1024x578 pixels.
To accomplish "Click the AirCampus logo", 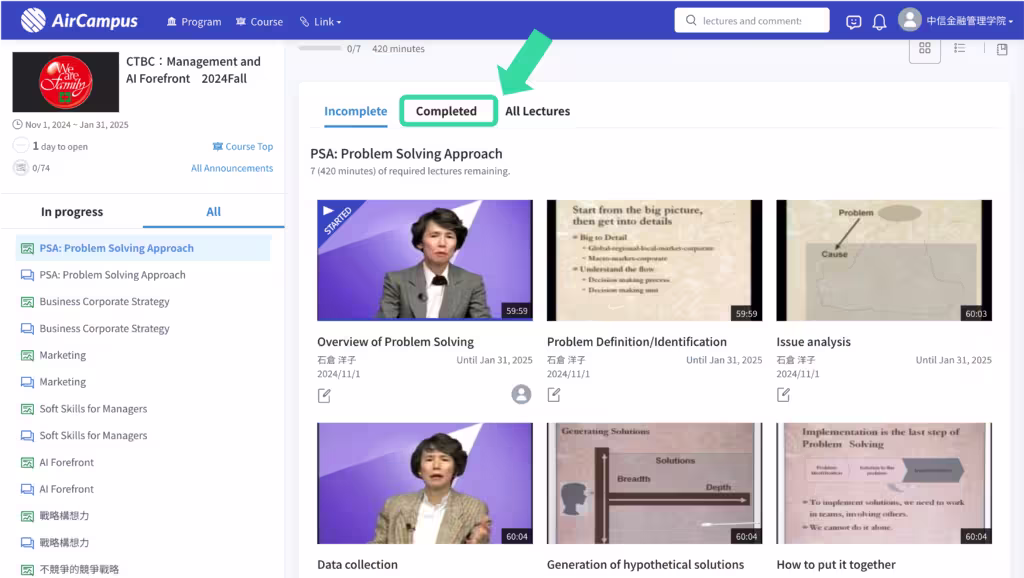I will coord(79,20).
